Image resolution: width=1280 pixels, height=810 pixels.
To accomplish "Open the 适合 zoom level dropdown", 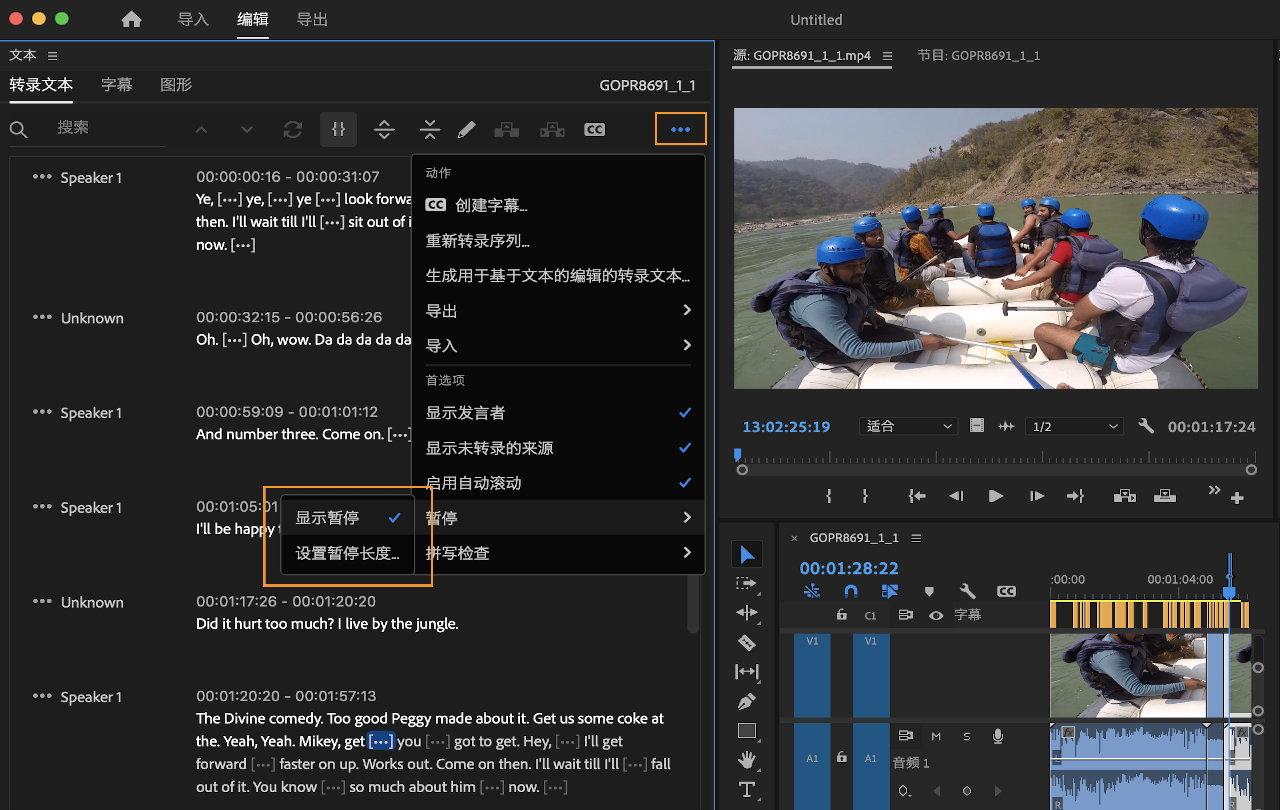I will 908,426.
